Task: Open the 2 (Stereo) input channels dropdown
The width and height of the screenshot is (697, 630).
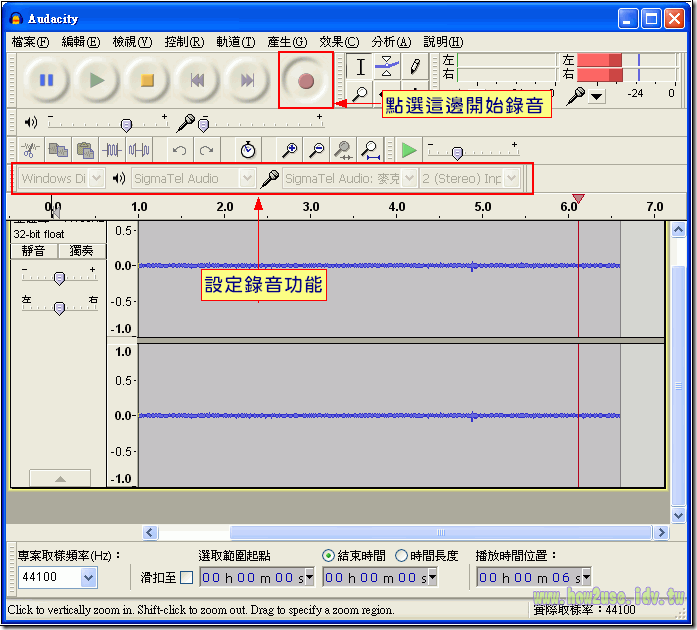Action: coord(511,179)
